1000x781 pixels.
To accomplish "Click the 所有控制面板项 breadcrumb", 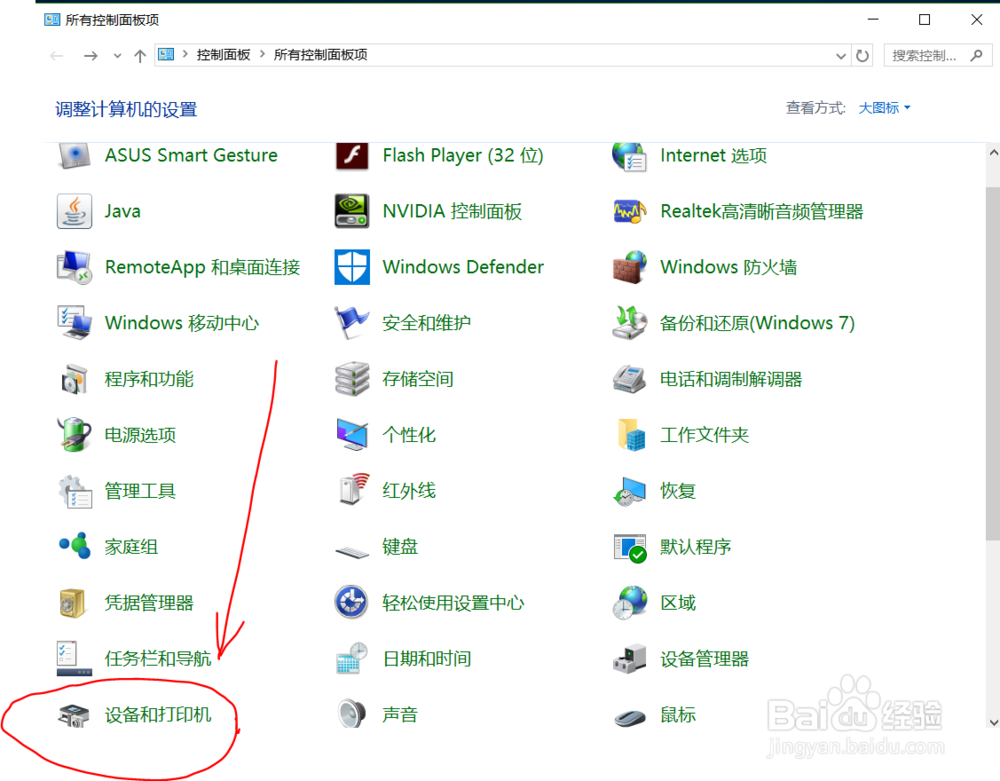I will coord(321,55).
